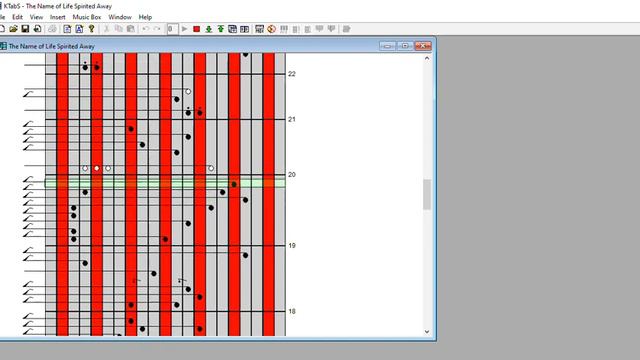Open the Insert menu
640x360 pixels.
[x=58, y=17]
